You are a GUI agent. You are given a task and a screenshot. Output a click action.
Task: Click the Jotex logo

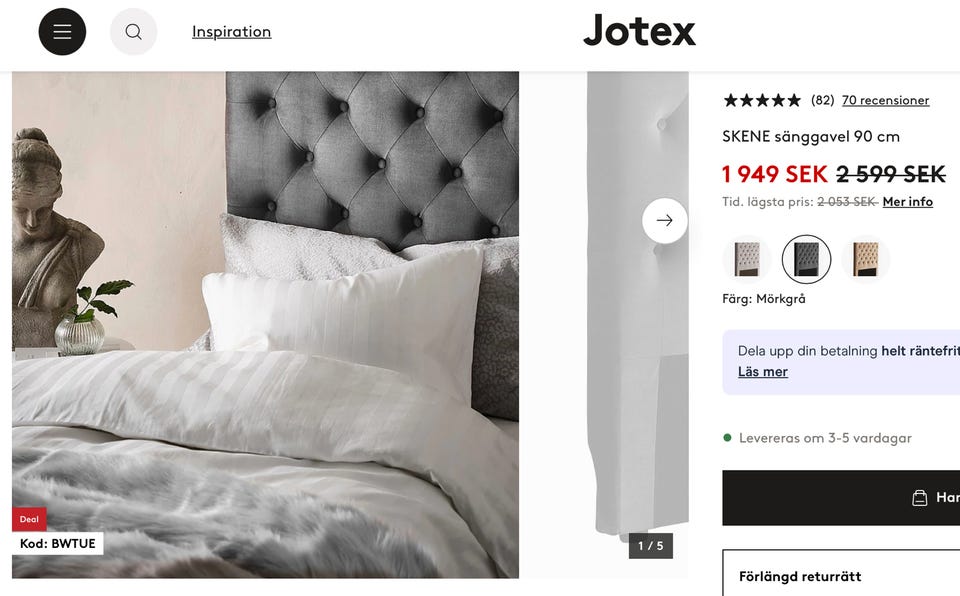tap(639, 31)
